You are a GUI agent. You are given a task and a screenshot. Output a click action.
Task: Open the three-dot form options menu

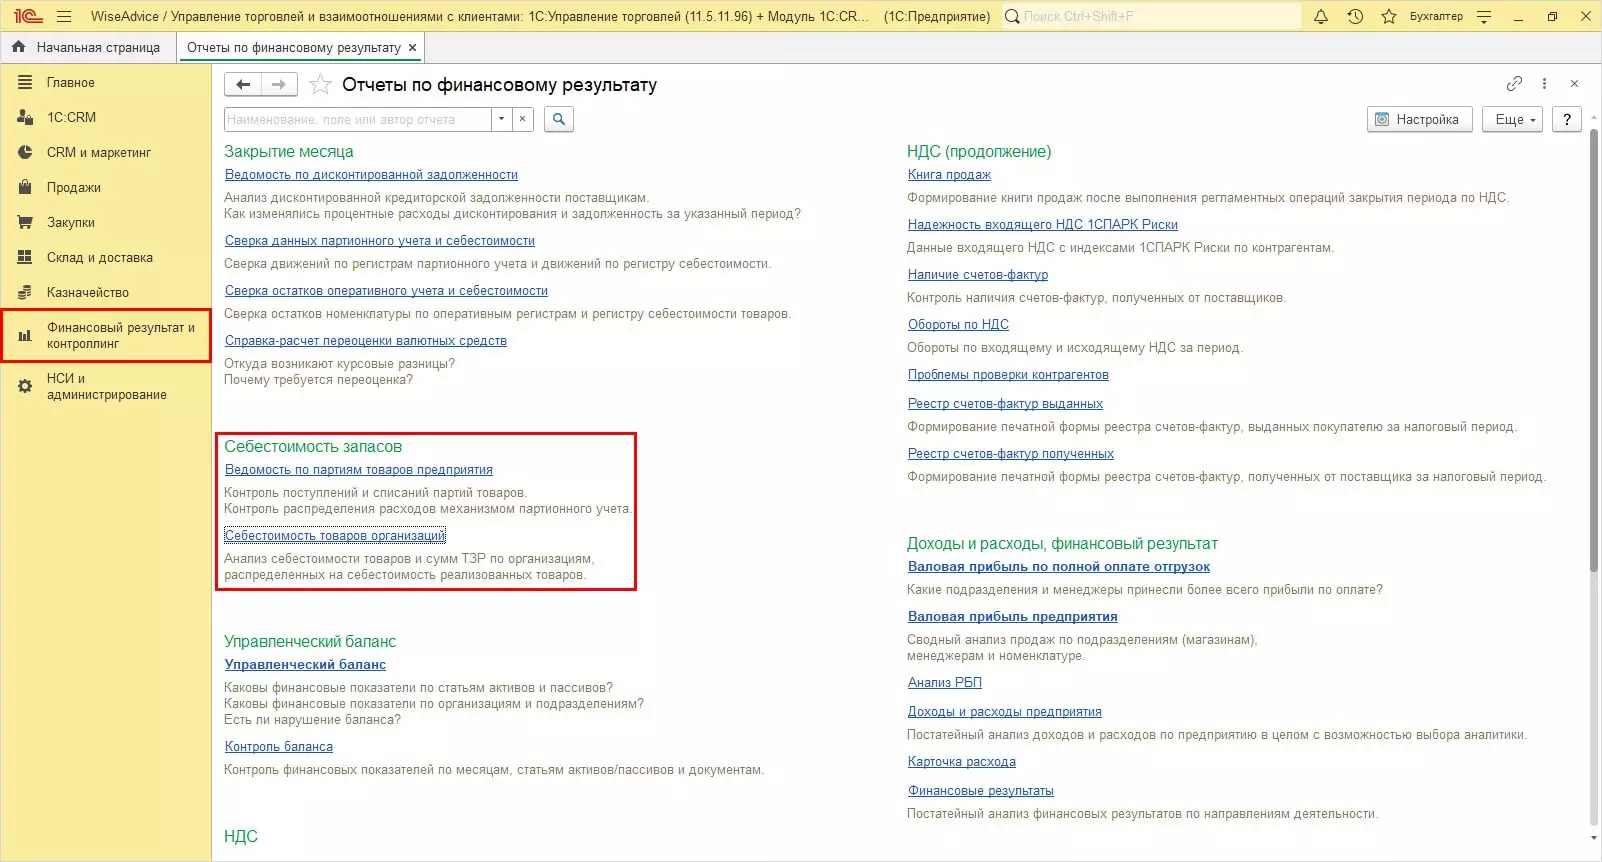click(x=1544, y=84)
